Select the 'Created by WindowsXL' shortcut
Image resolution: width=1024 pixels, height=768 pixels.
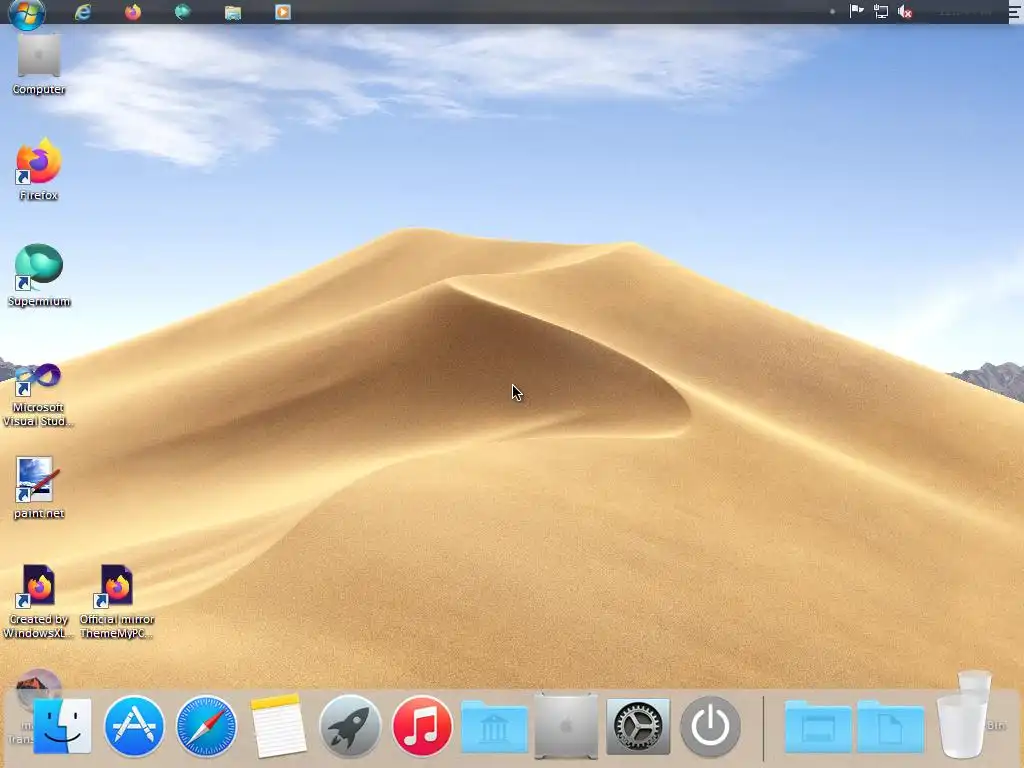tap(39, 601)
